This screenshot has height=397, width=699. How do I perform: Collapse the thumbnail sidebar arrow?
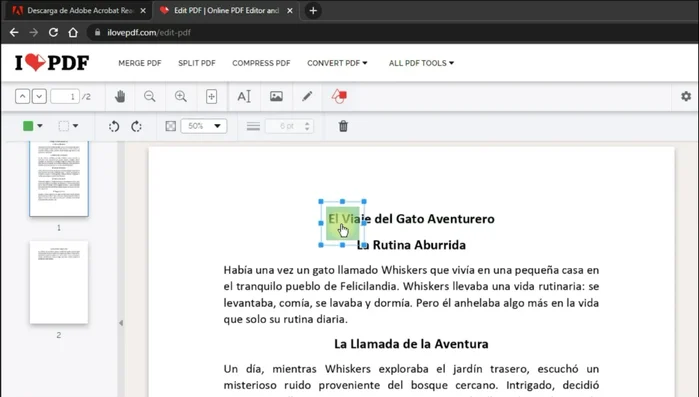coord(121,323)
